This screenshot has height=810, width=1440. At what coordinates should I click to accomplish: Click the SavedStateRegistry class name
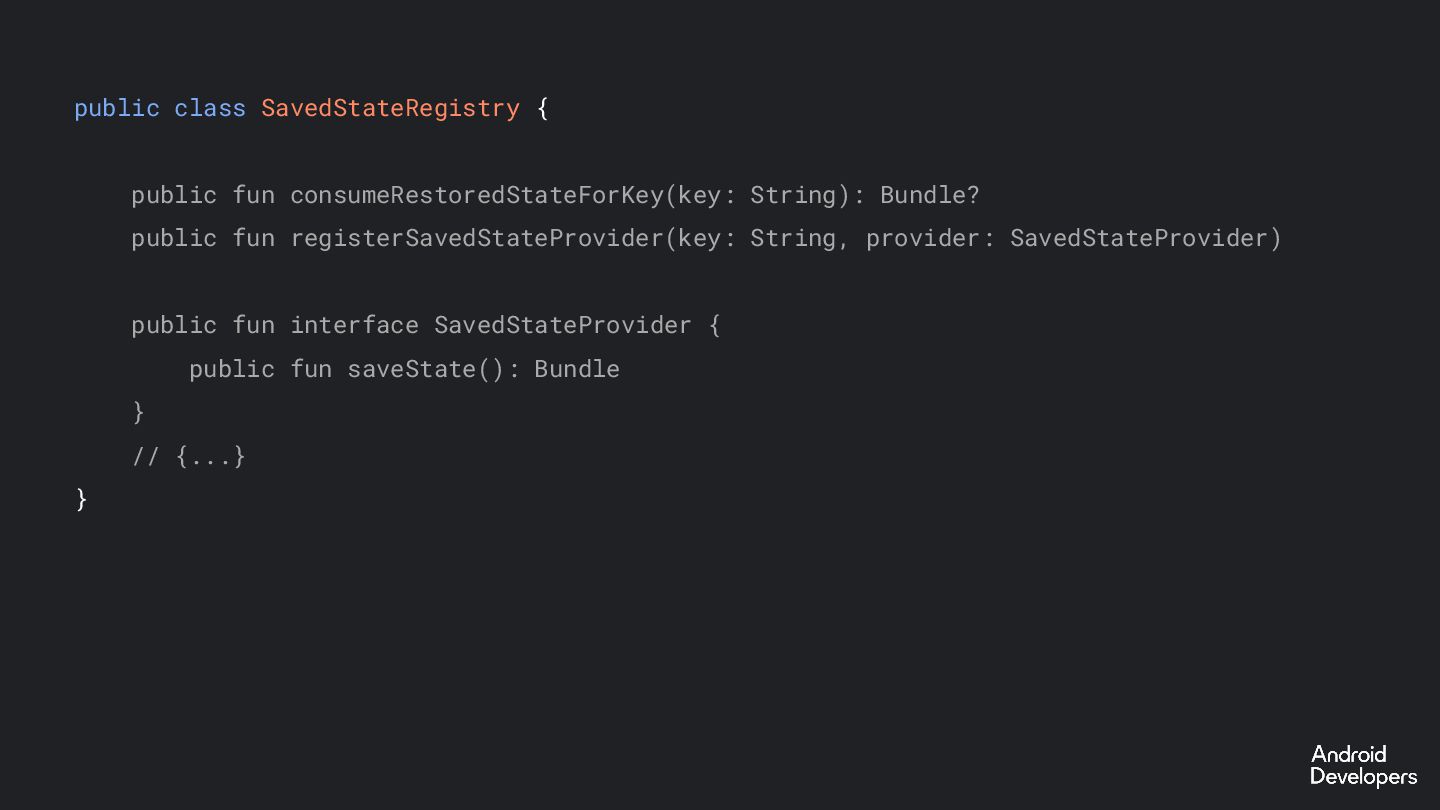click(390, 108)
